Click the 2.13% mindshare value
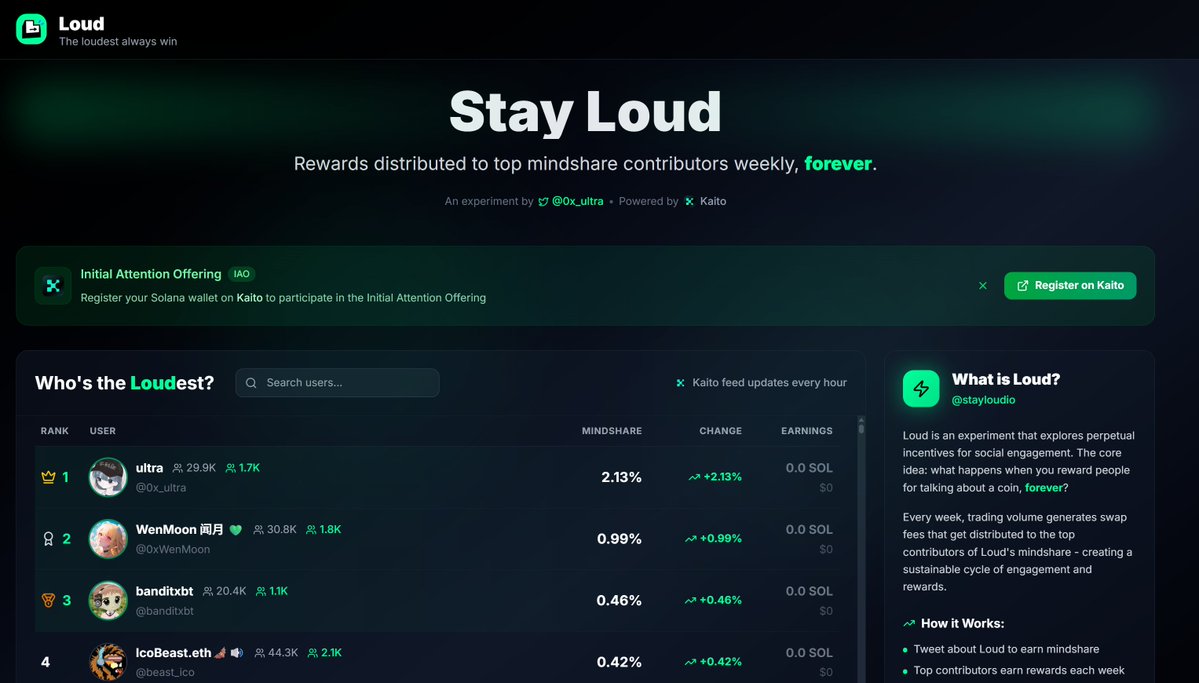The height and width of the screenshot is (683, 1199). 621,477
